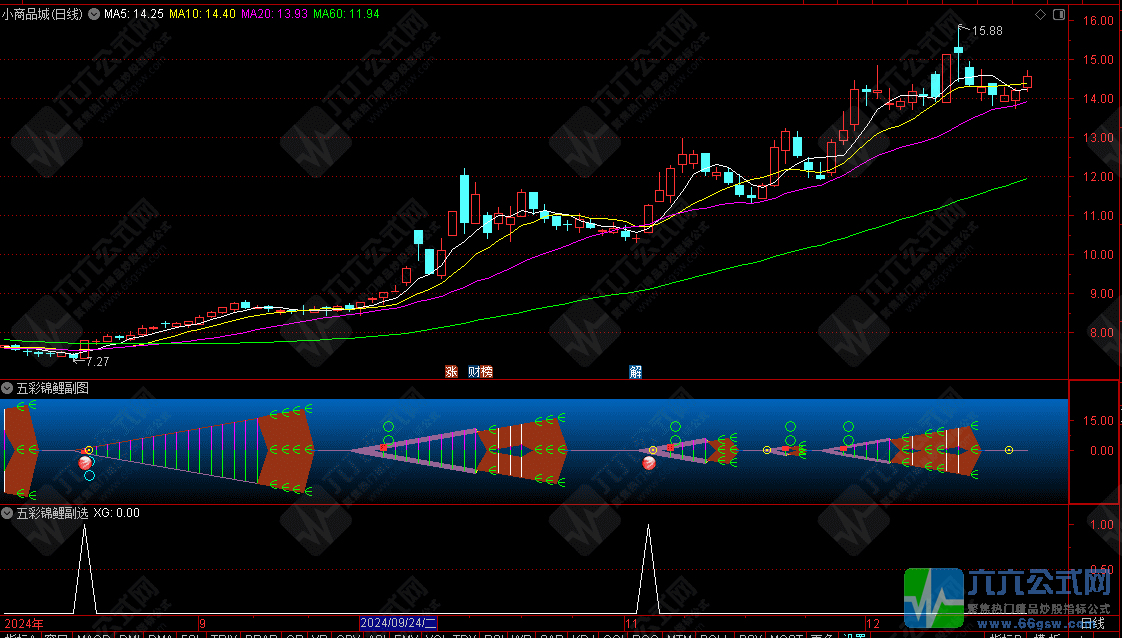1122x638 pixels.
Task: Click the rightmost yellow circle marker in sub-chart
Action: tap(1009, 451)
